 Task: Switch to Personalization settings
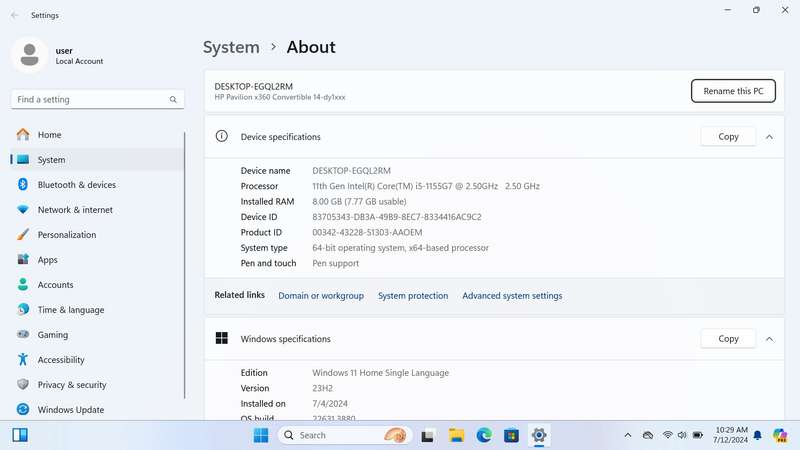point(97,235)
